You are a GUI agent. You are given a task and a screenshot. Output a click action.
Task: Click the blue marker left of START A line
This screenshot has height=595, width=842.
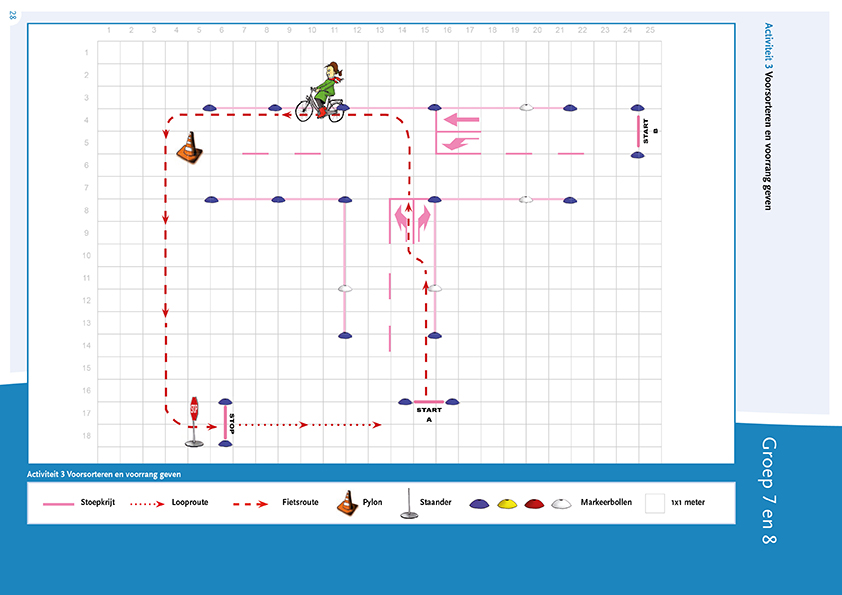(x=405, y=402)
